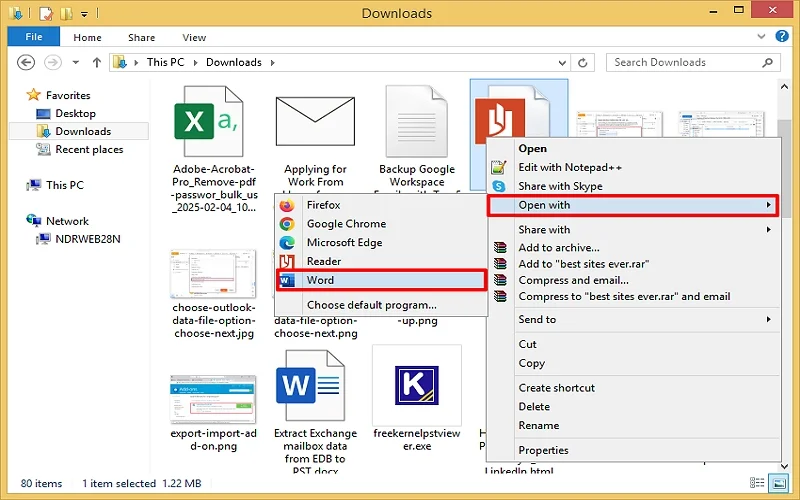Select Extract Exchange mailbox data Word file
Screen dimensions: 800x500
coord(311,386)
